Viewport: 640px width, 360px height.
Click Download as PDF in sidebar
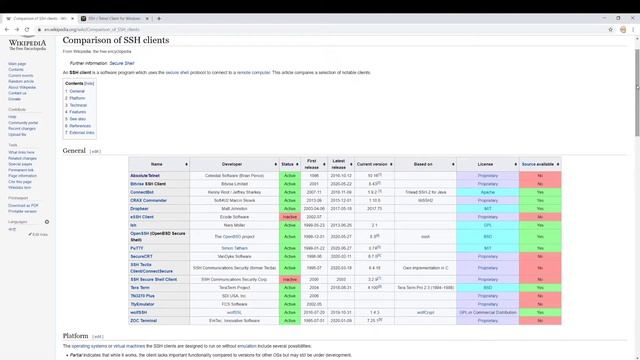(x=23, y=205)
